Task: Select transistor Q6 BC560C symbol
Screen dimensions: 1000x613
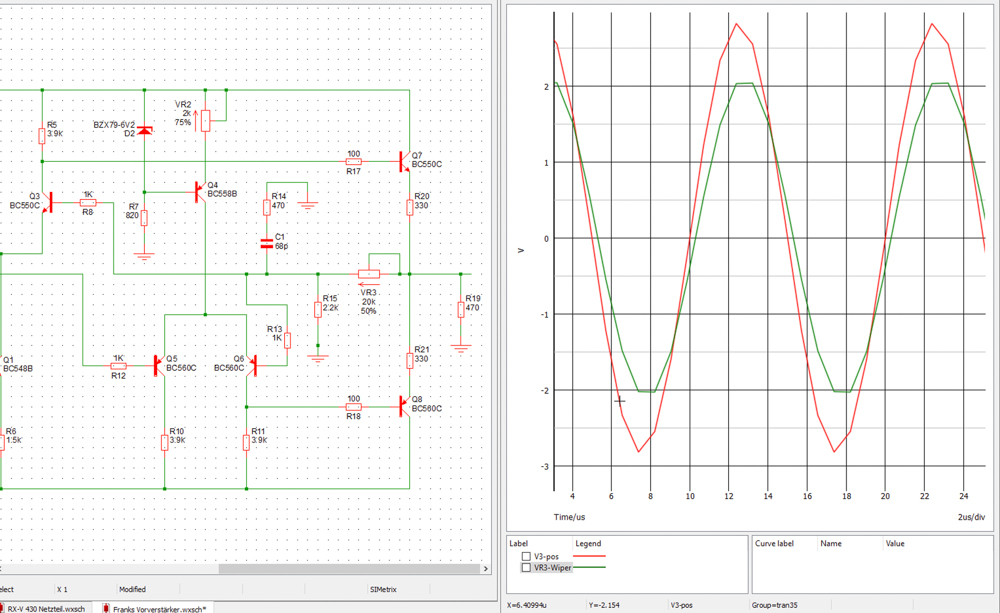Action: tap(251, 366)
